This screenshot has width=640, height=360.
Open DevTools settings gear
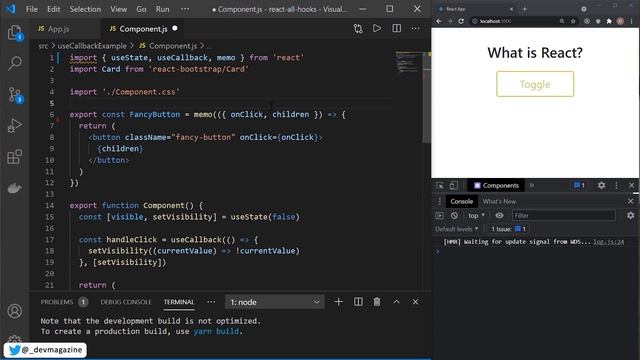[601, 185]
